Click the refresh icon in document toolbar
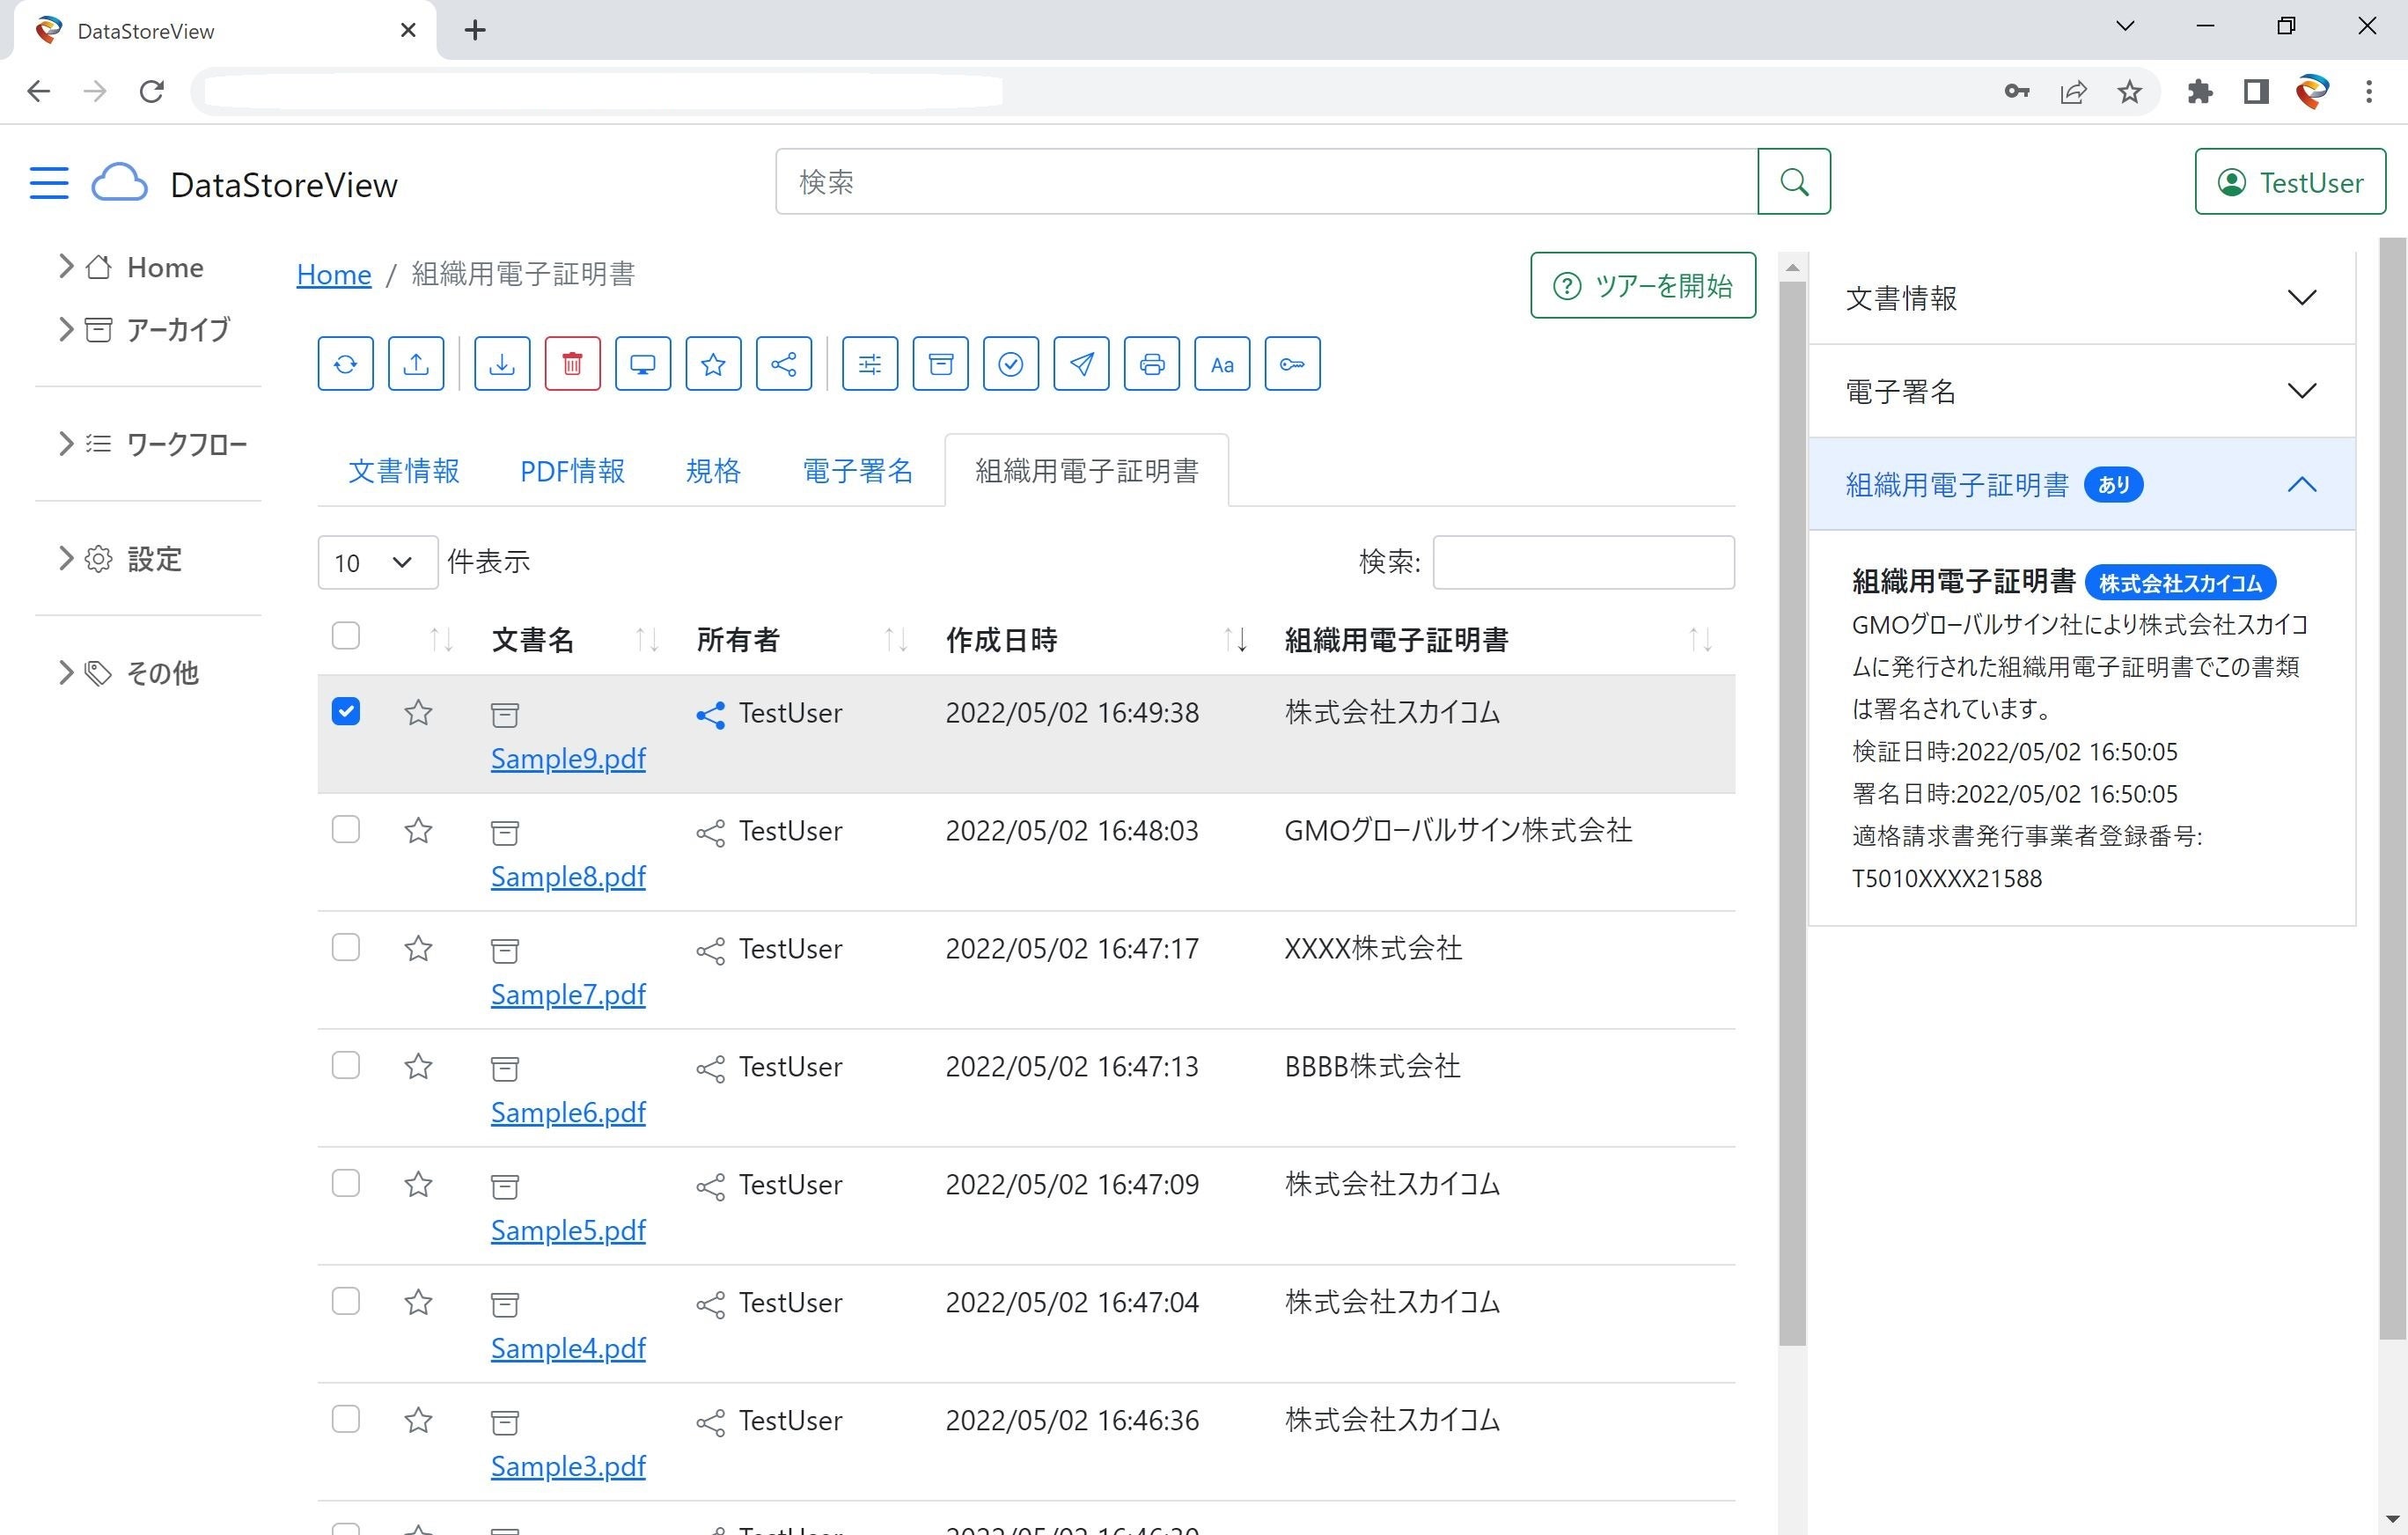Screen dimensions: 2408x1535 [x=346, y=364]
